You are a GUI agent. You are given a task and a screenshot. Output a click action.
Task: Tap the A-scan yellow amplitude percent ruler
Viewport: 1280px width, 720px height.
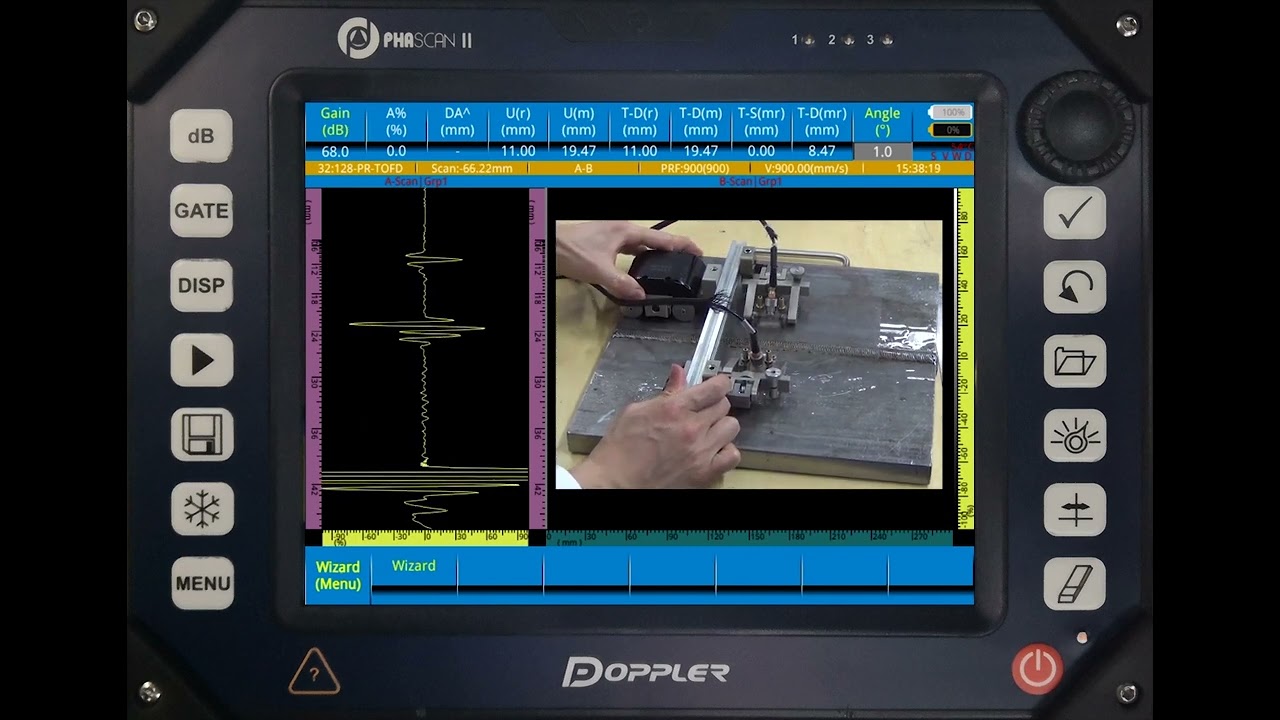click(x=425, y=538)
